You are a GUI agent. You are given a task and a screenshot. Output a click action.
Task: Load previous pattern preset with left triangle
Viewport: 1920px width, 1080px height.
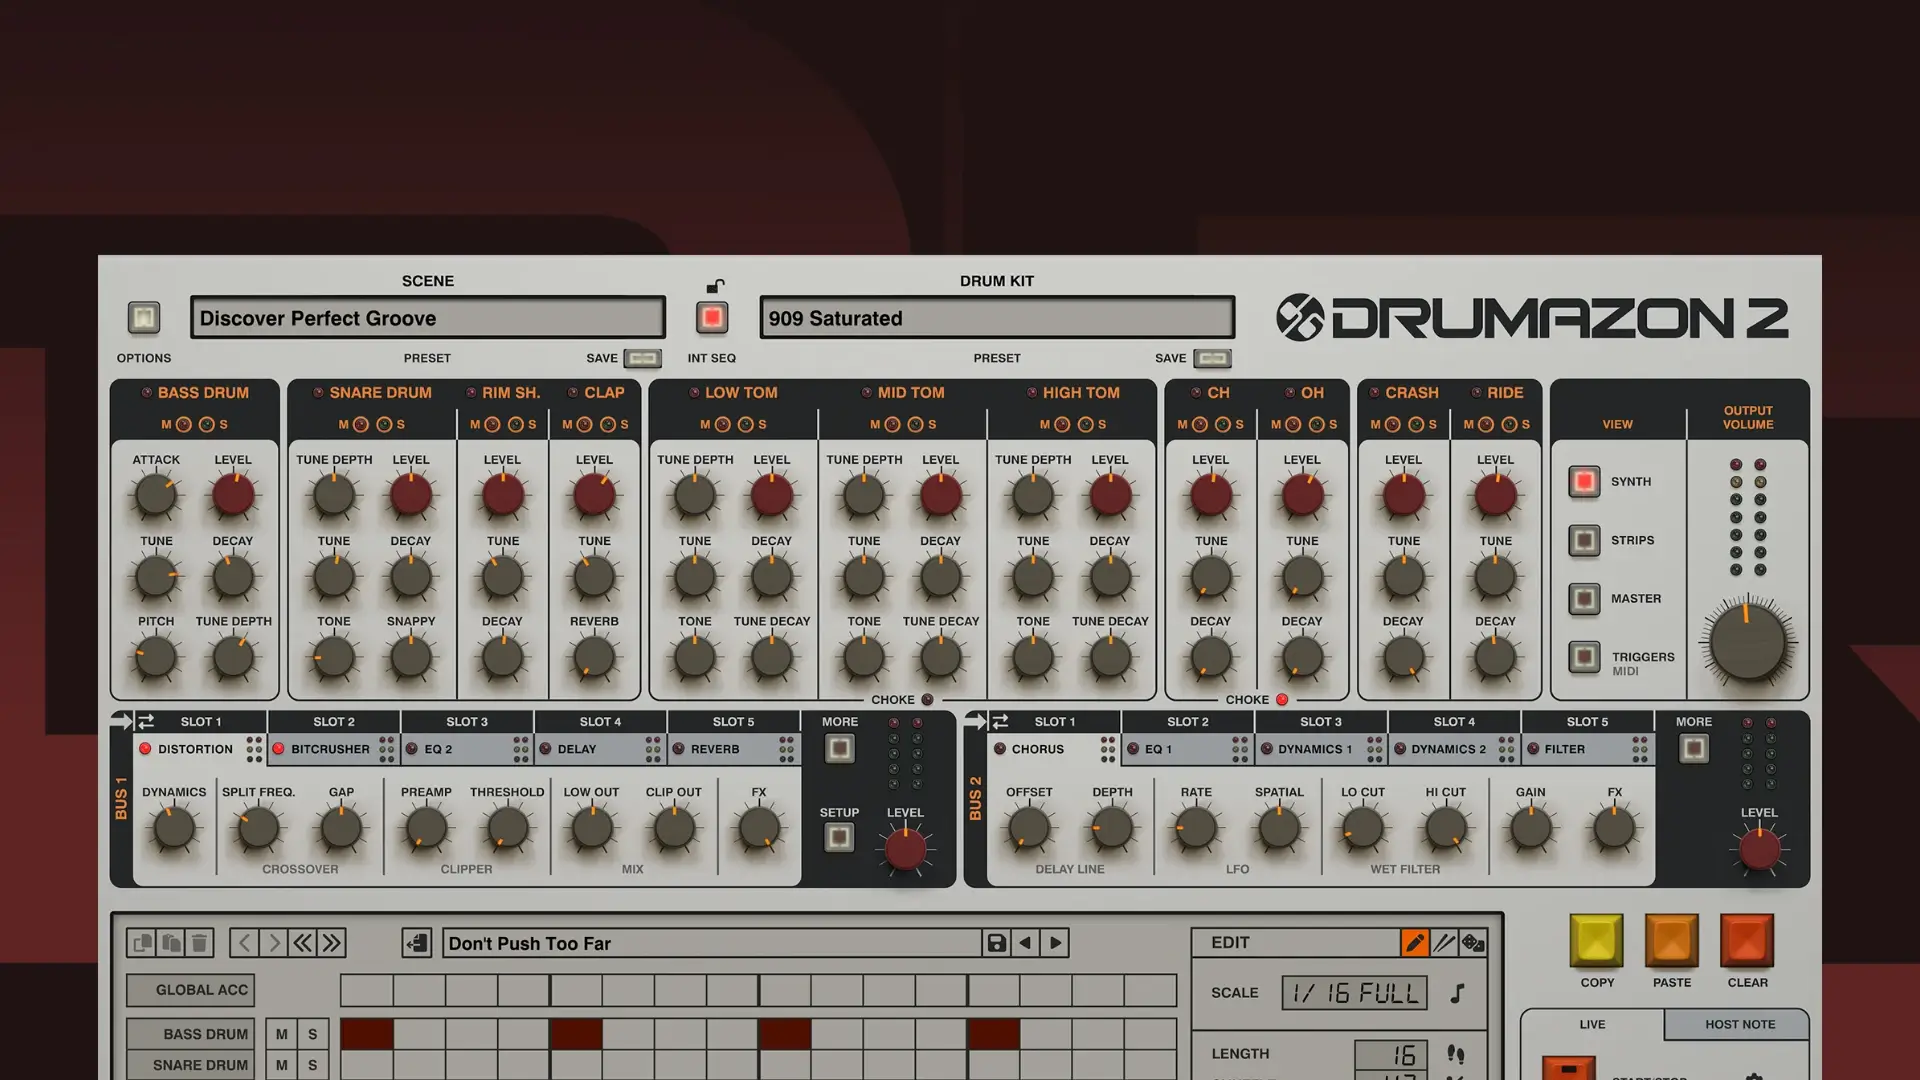tap(1025, 943)
